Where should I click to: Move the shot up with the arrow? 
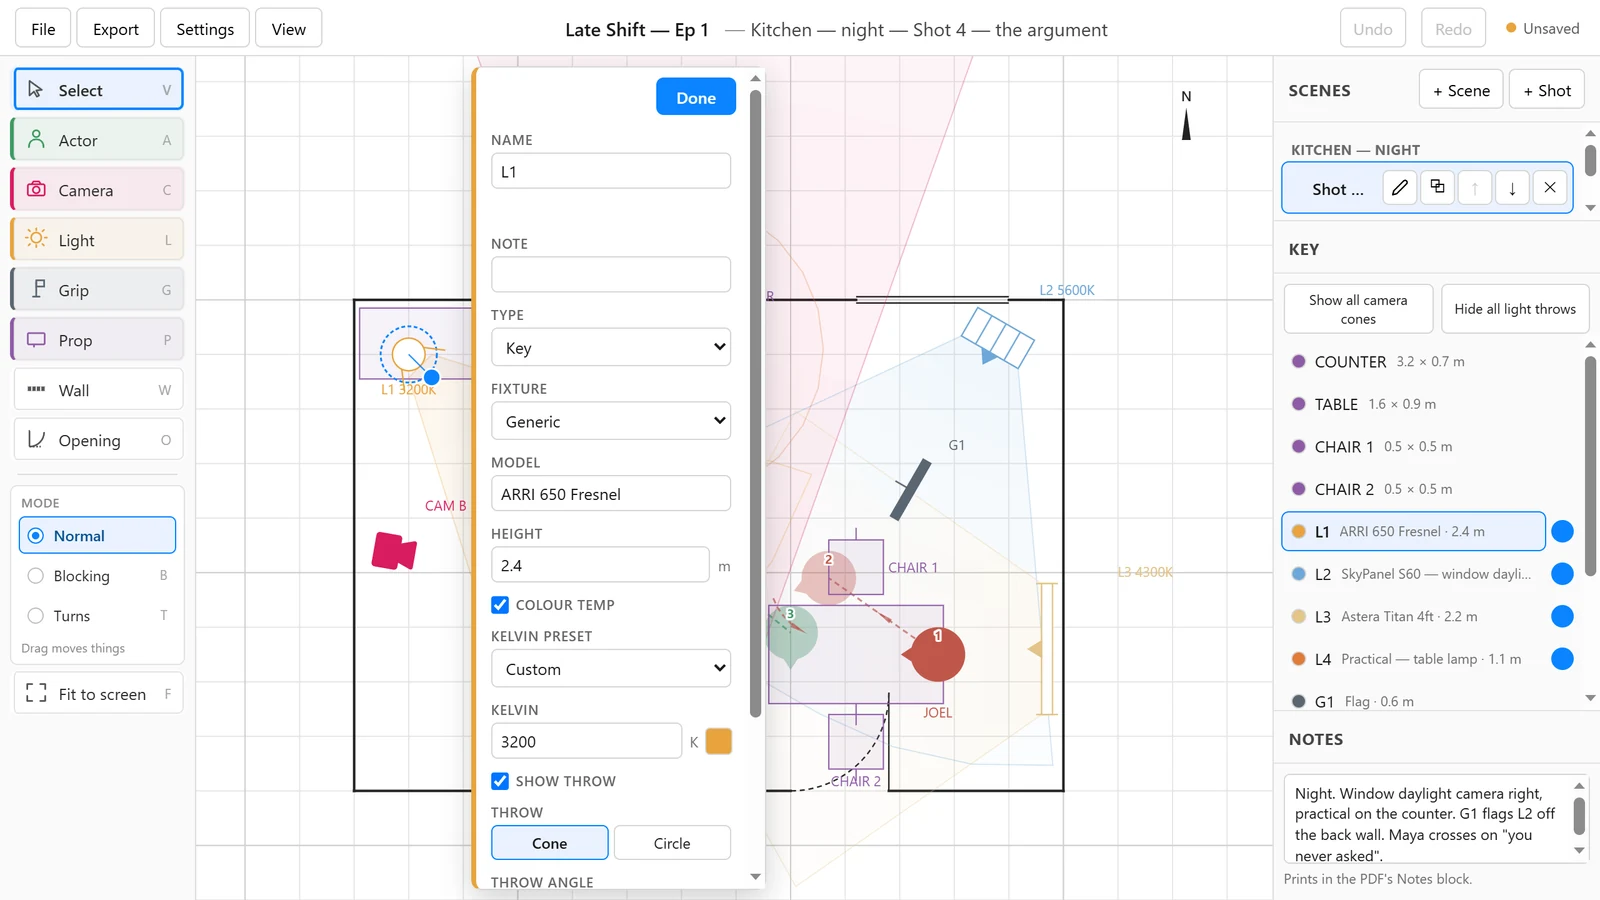pos(1475,188)
